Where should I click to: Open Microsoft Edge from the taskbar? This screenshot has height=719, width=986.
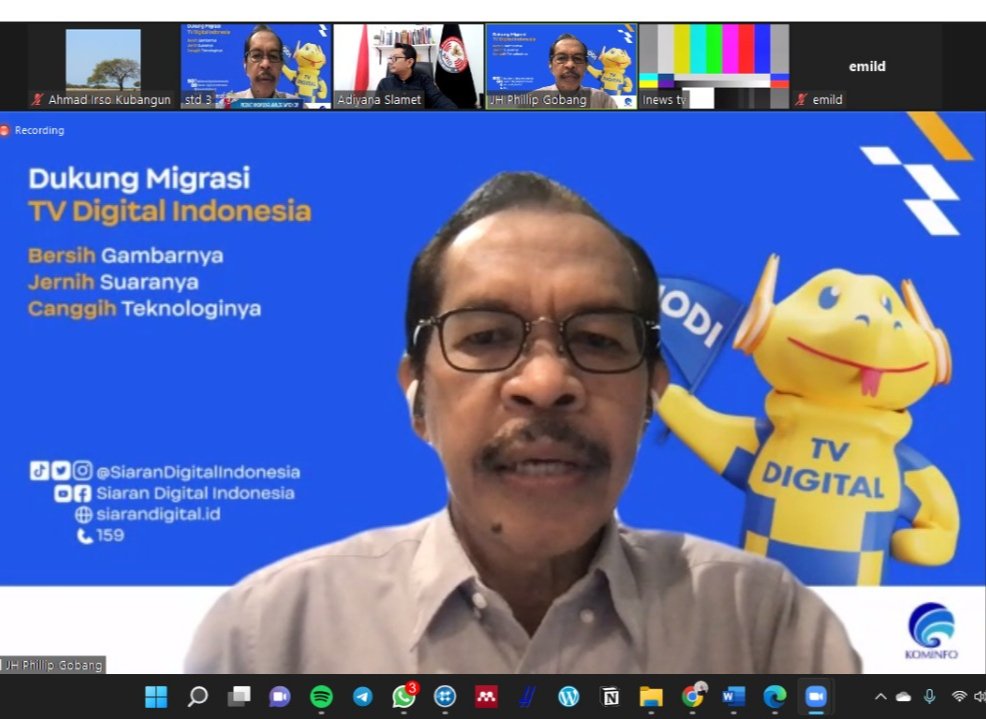pos(775,697)
